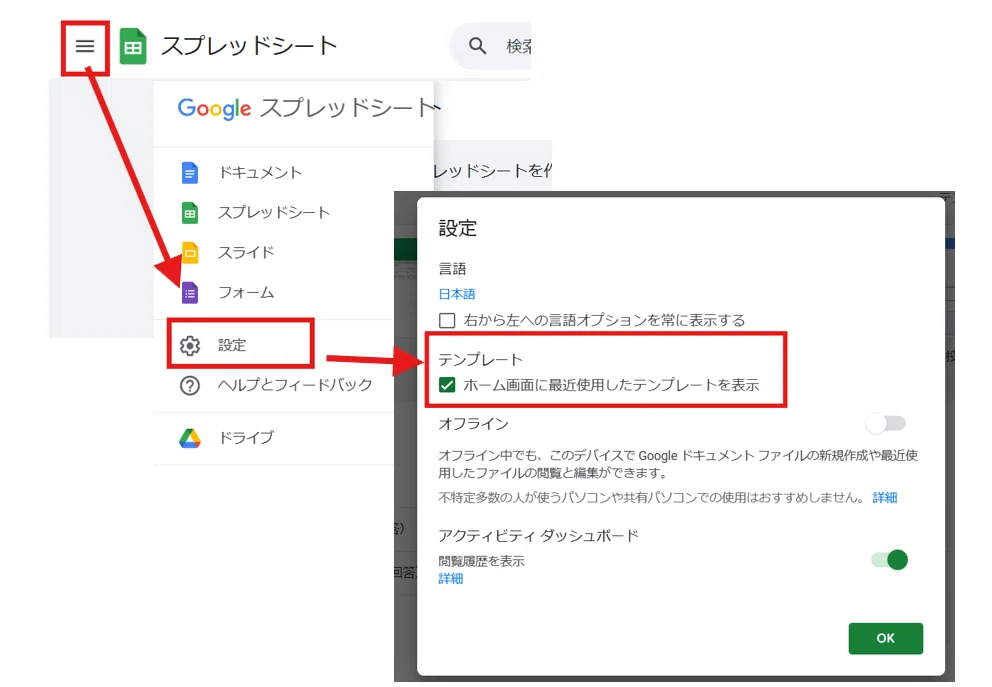The height and width of the screenshot is (687, 992).
Task: Click the Google Drive triangle icon
Action: coord(190,438)
